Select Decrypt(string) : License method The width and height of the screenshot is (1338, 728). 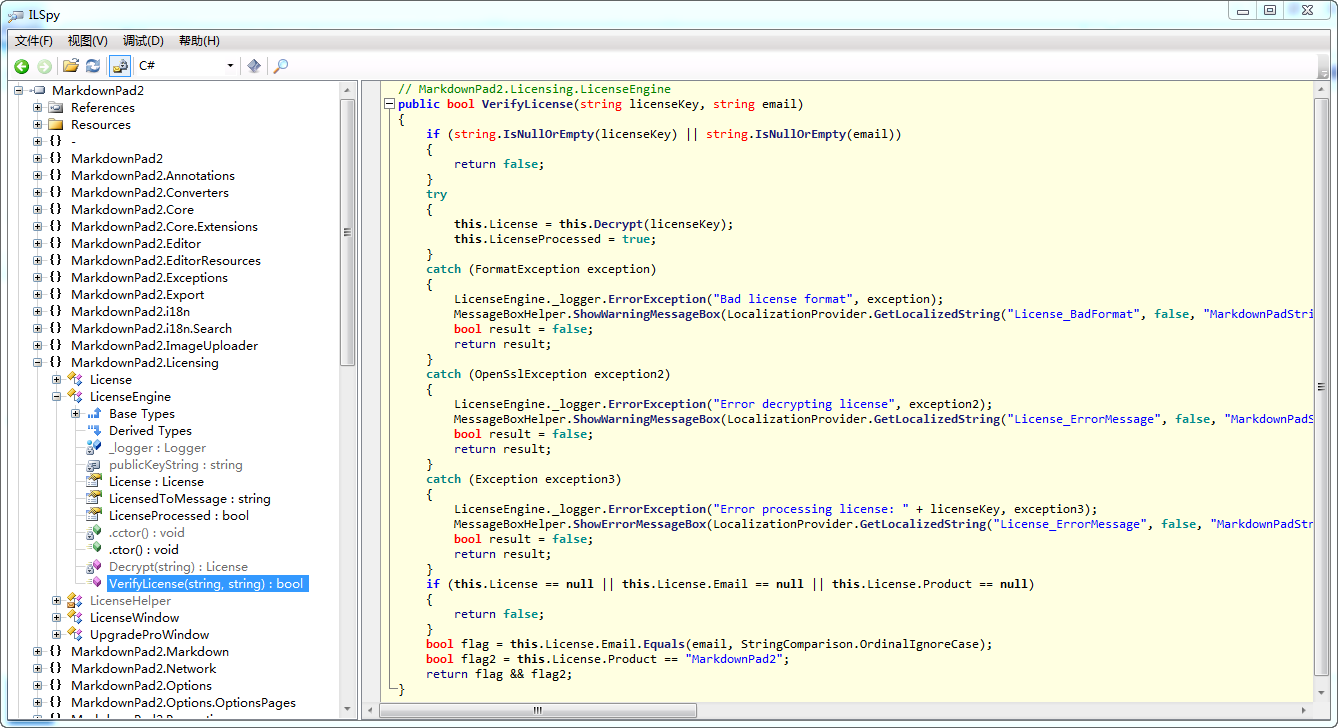178,567
